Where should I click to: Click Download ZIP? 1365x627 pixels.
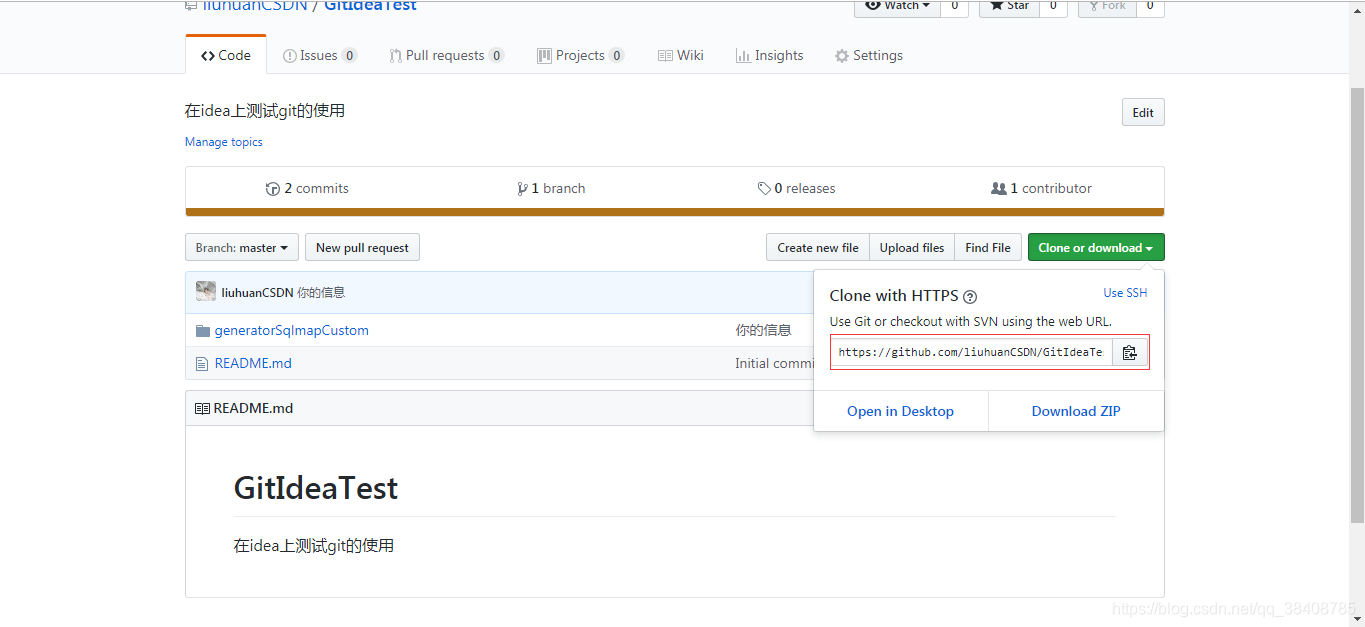pos(1076,411)
